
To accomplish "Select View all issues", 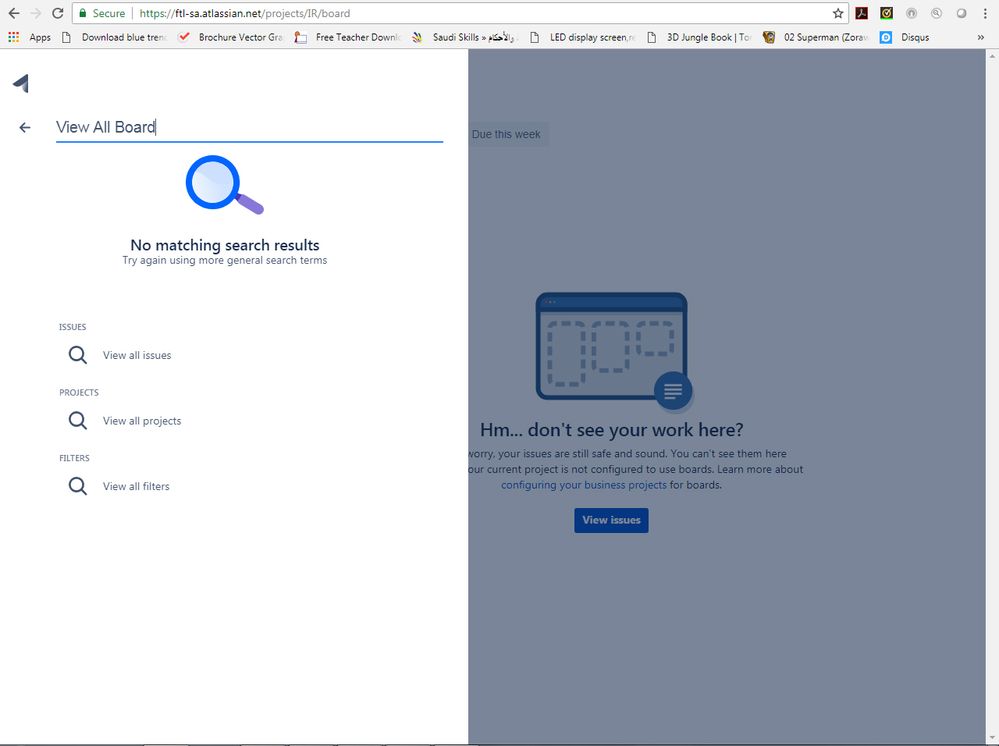I will click(x=137, y=355).
